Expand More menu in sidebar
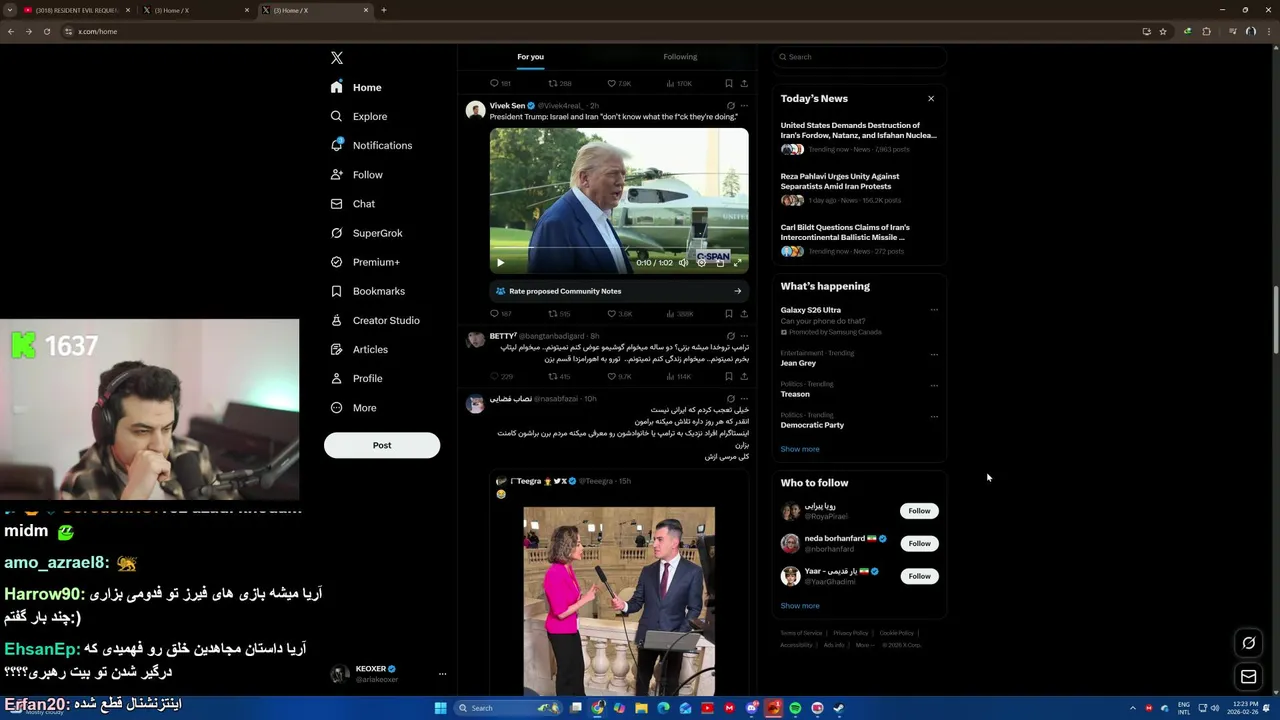This screenshot has width=1280, height=720. pyautogui.click(x=353, y=408)
